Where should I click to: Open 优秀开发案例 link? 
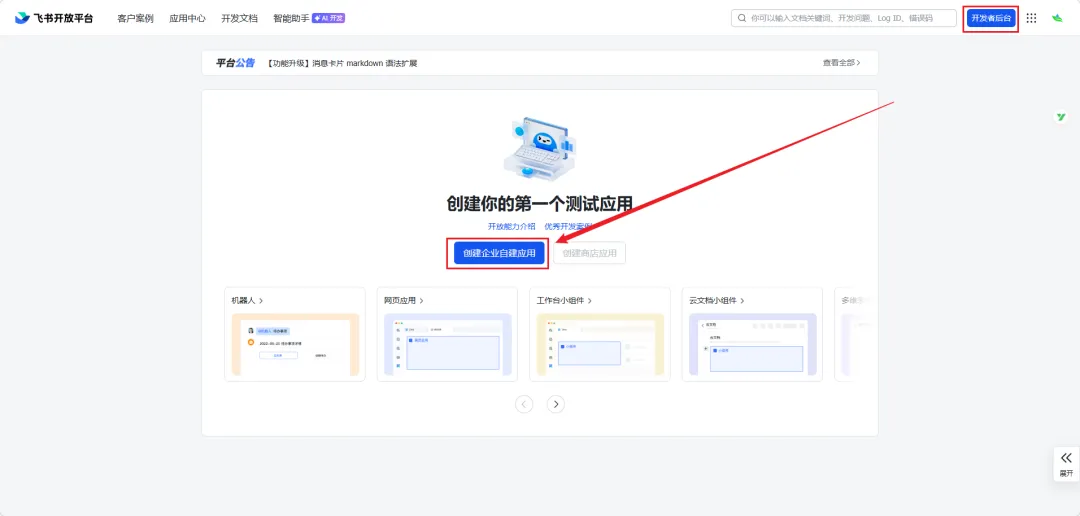(x=568, y=226)
